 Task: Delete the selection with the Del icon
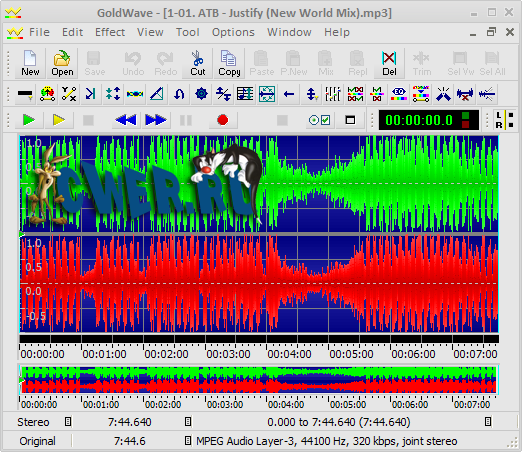point(389,63)
